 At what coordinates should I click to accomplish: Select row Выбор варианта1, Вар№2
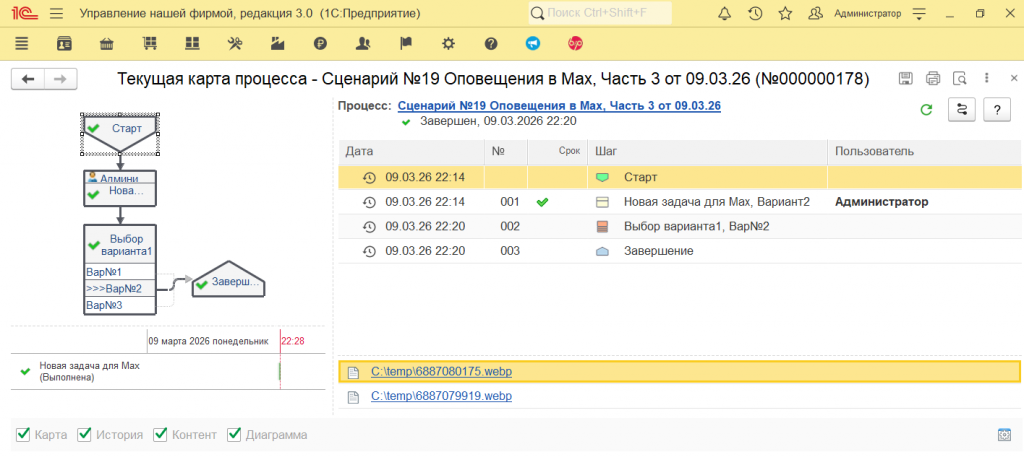coord(679,227)
